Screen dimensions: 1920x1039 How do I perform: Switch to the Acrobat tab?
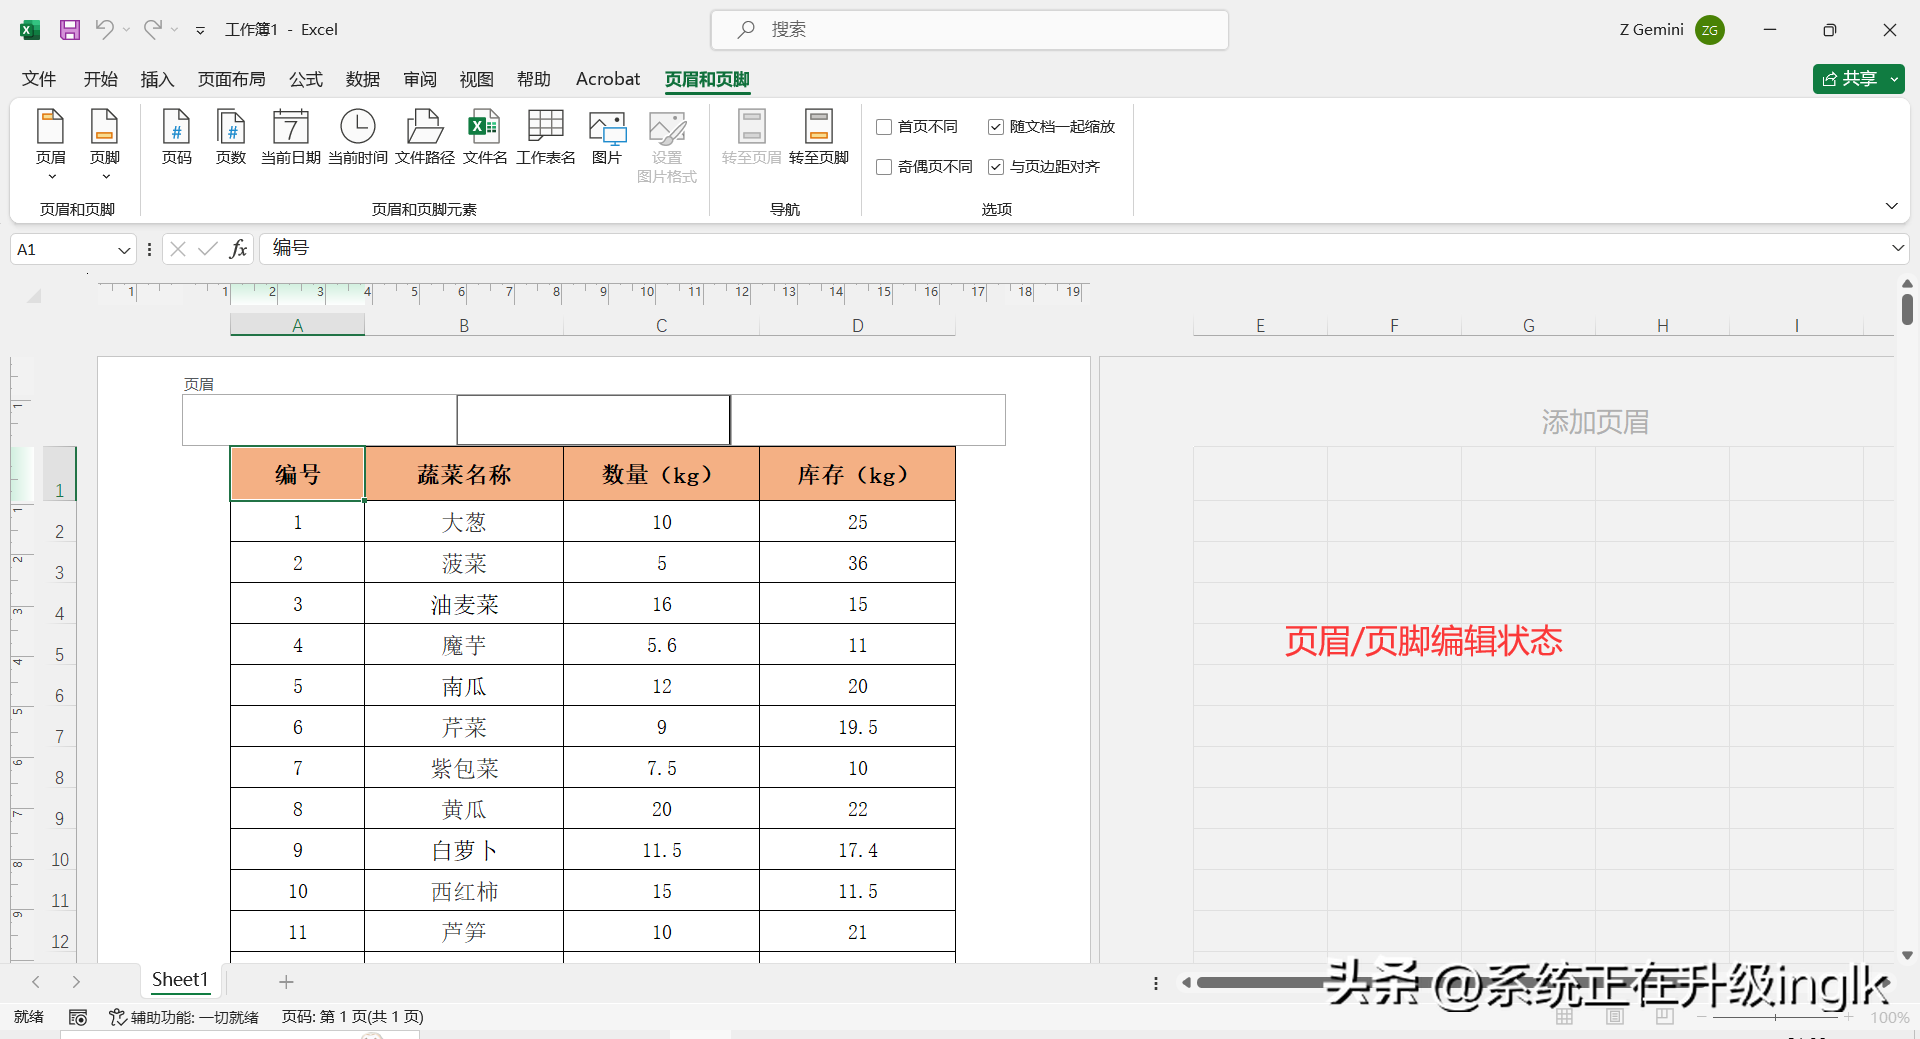click(607, 79)
